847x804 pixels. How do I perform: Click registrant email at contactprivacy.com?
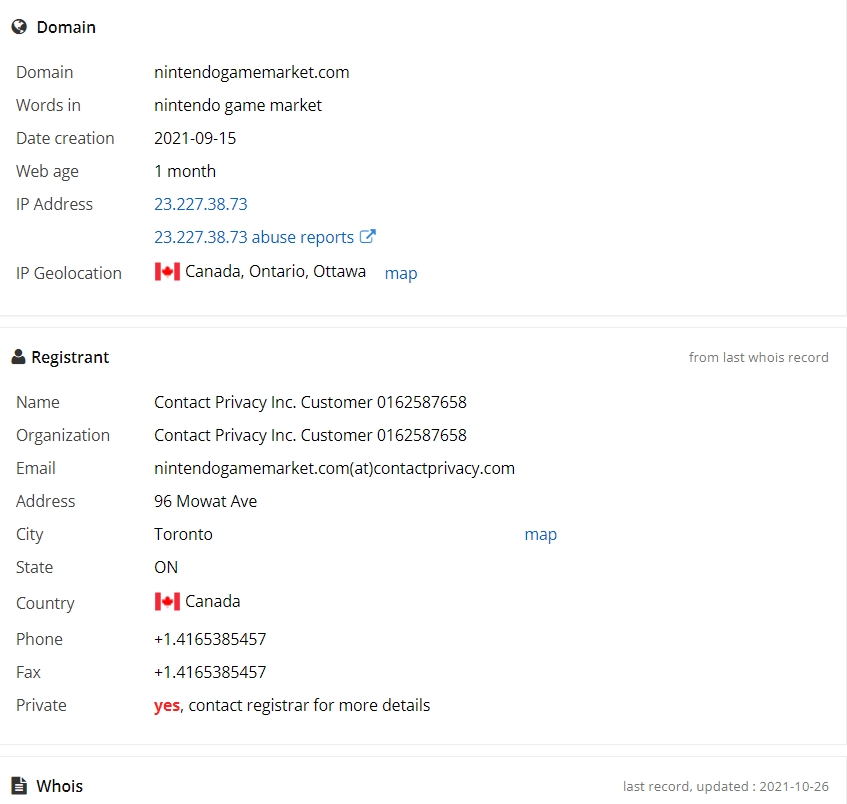point(334,468)
